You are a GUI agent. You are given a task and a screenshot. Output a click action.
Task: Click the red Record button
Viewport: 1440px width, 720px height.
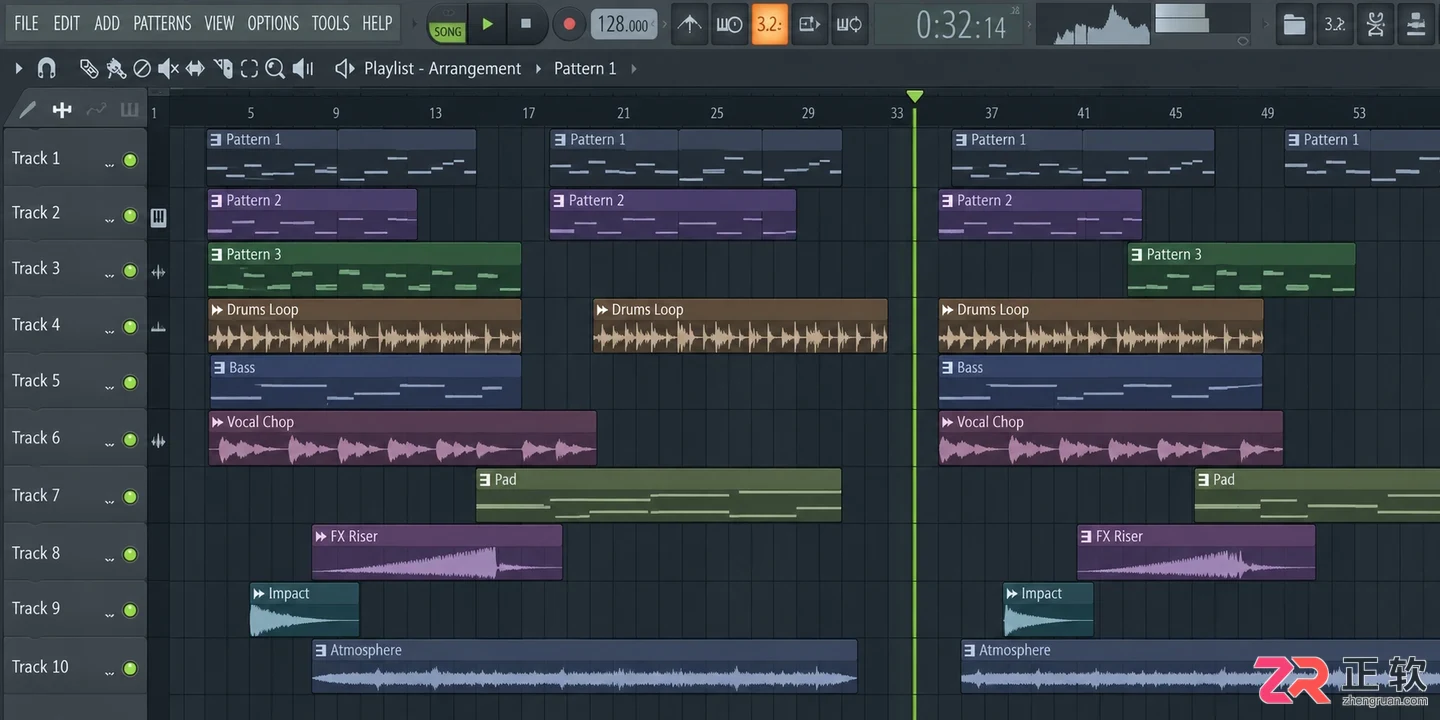pos(569,24)
